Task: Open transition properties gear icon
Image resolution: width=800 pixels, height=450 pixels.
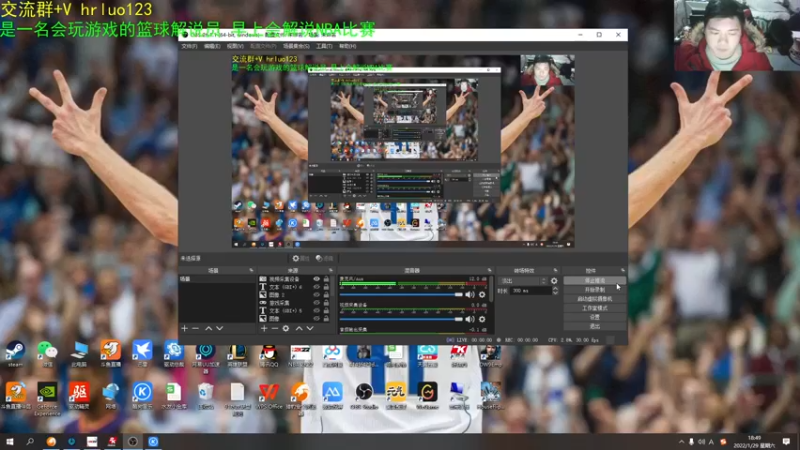Action: (554, 281)
